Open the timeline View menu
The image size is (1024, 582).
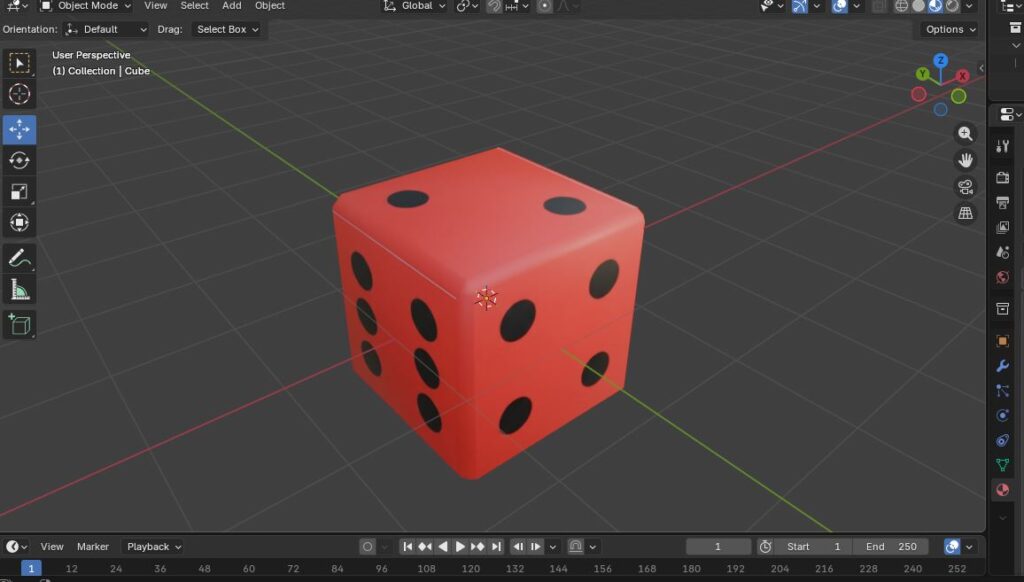[x=52, y=547]
